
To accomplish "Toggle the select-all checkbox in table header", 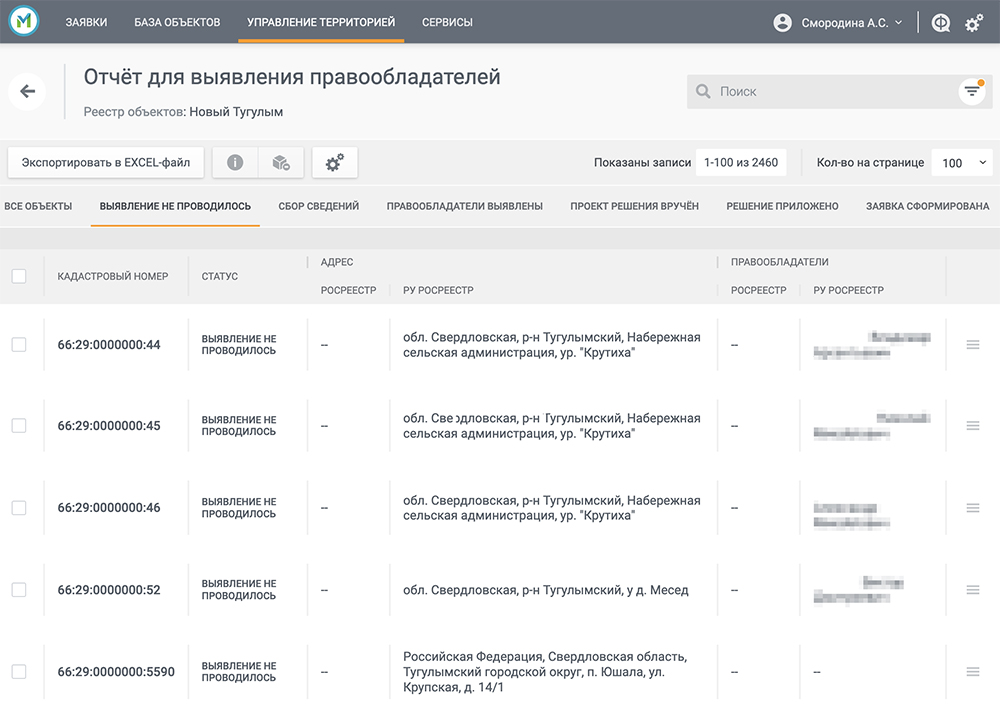I will click(x=19, y=276).
